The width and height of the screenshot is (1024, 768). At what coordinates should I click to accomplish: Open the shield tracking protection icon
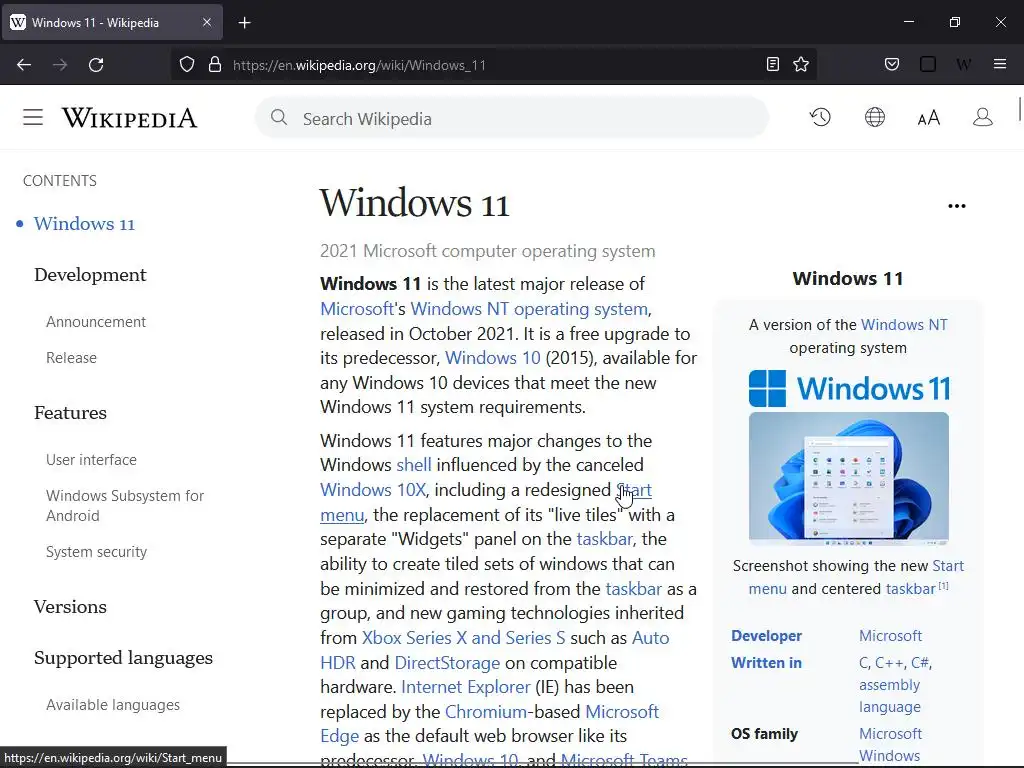(187, 65)
